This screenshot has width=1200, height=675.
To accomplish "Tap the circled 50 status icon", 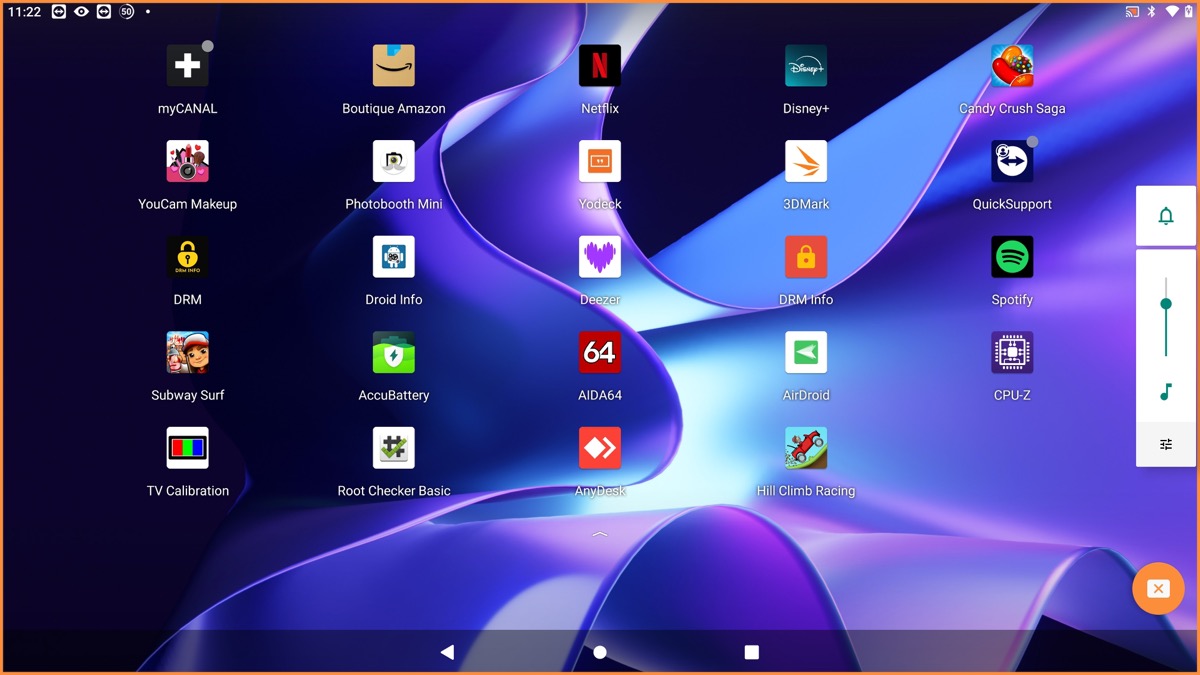I will [x=126, y=12].
